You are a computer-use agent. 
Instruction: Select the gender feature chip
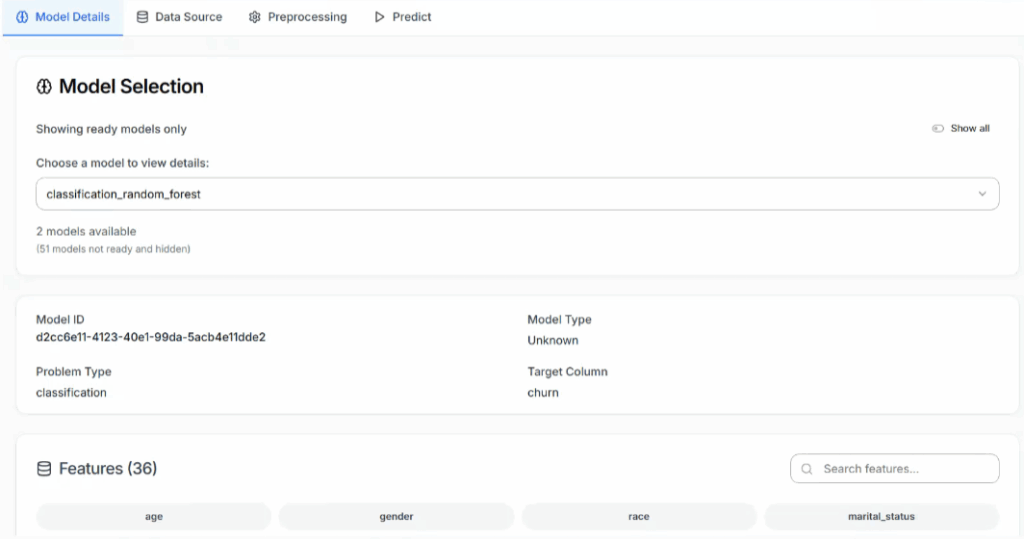(x=396, y=517)
